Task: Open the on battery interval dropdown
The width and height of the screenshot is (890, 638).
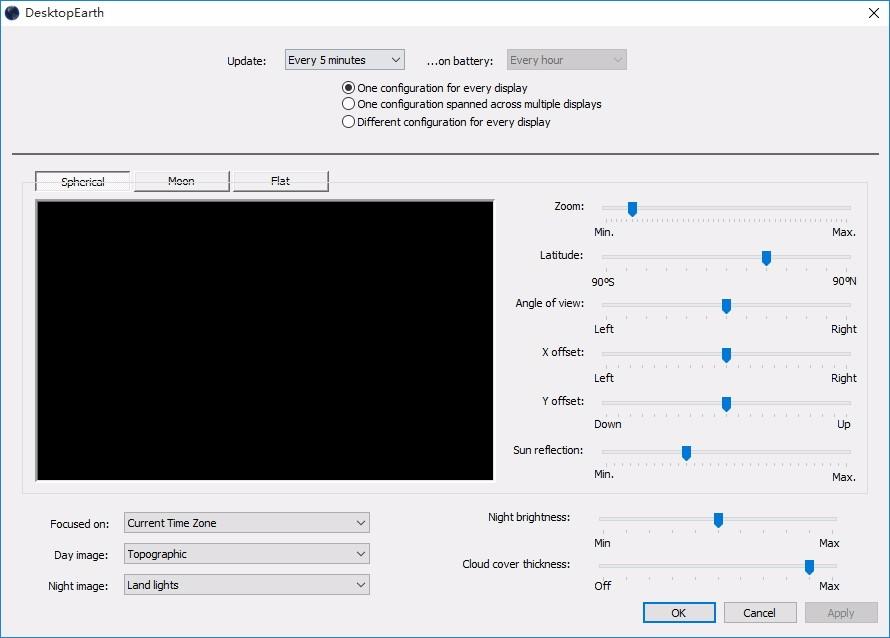Action: pos(566,60)
